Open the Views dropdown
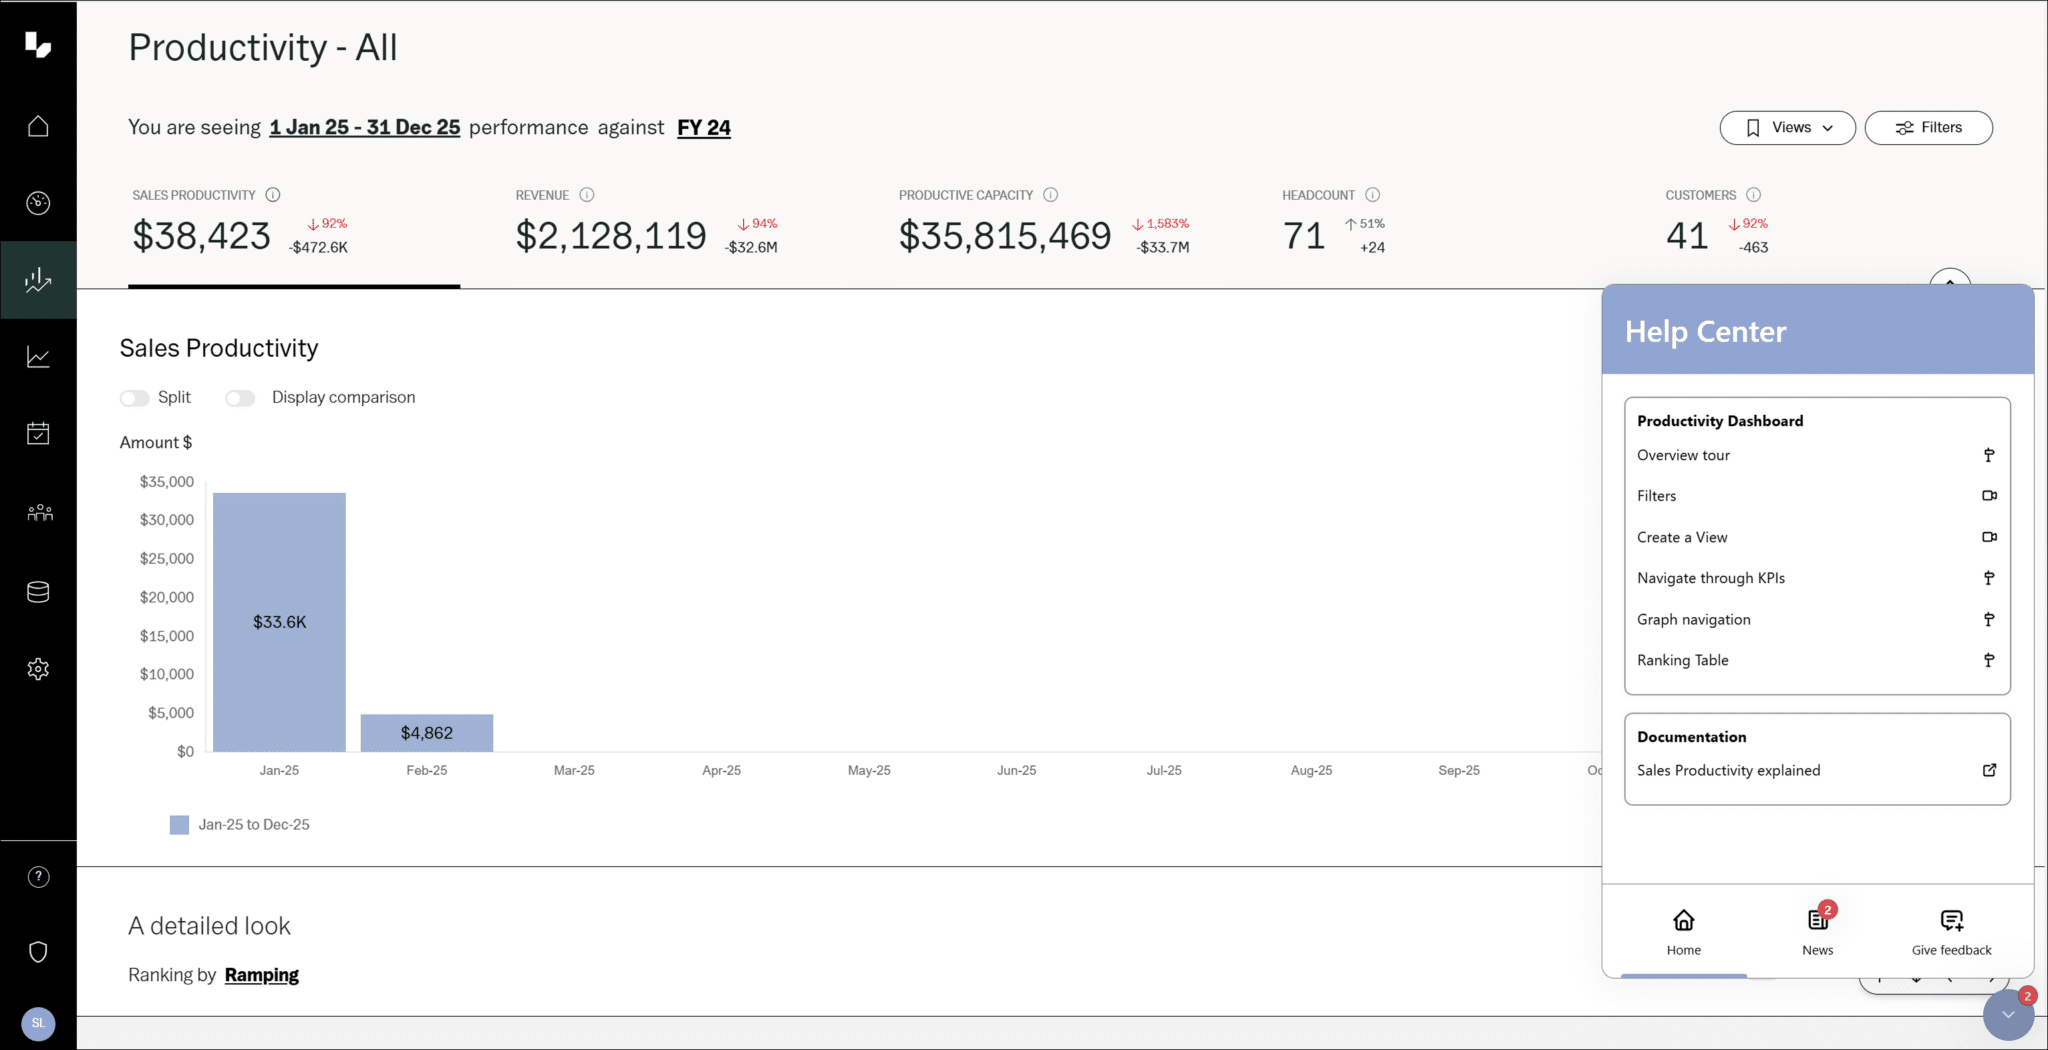This screenshot has width=2048, height=1050. tap(1787, 128)
